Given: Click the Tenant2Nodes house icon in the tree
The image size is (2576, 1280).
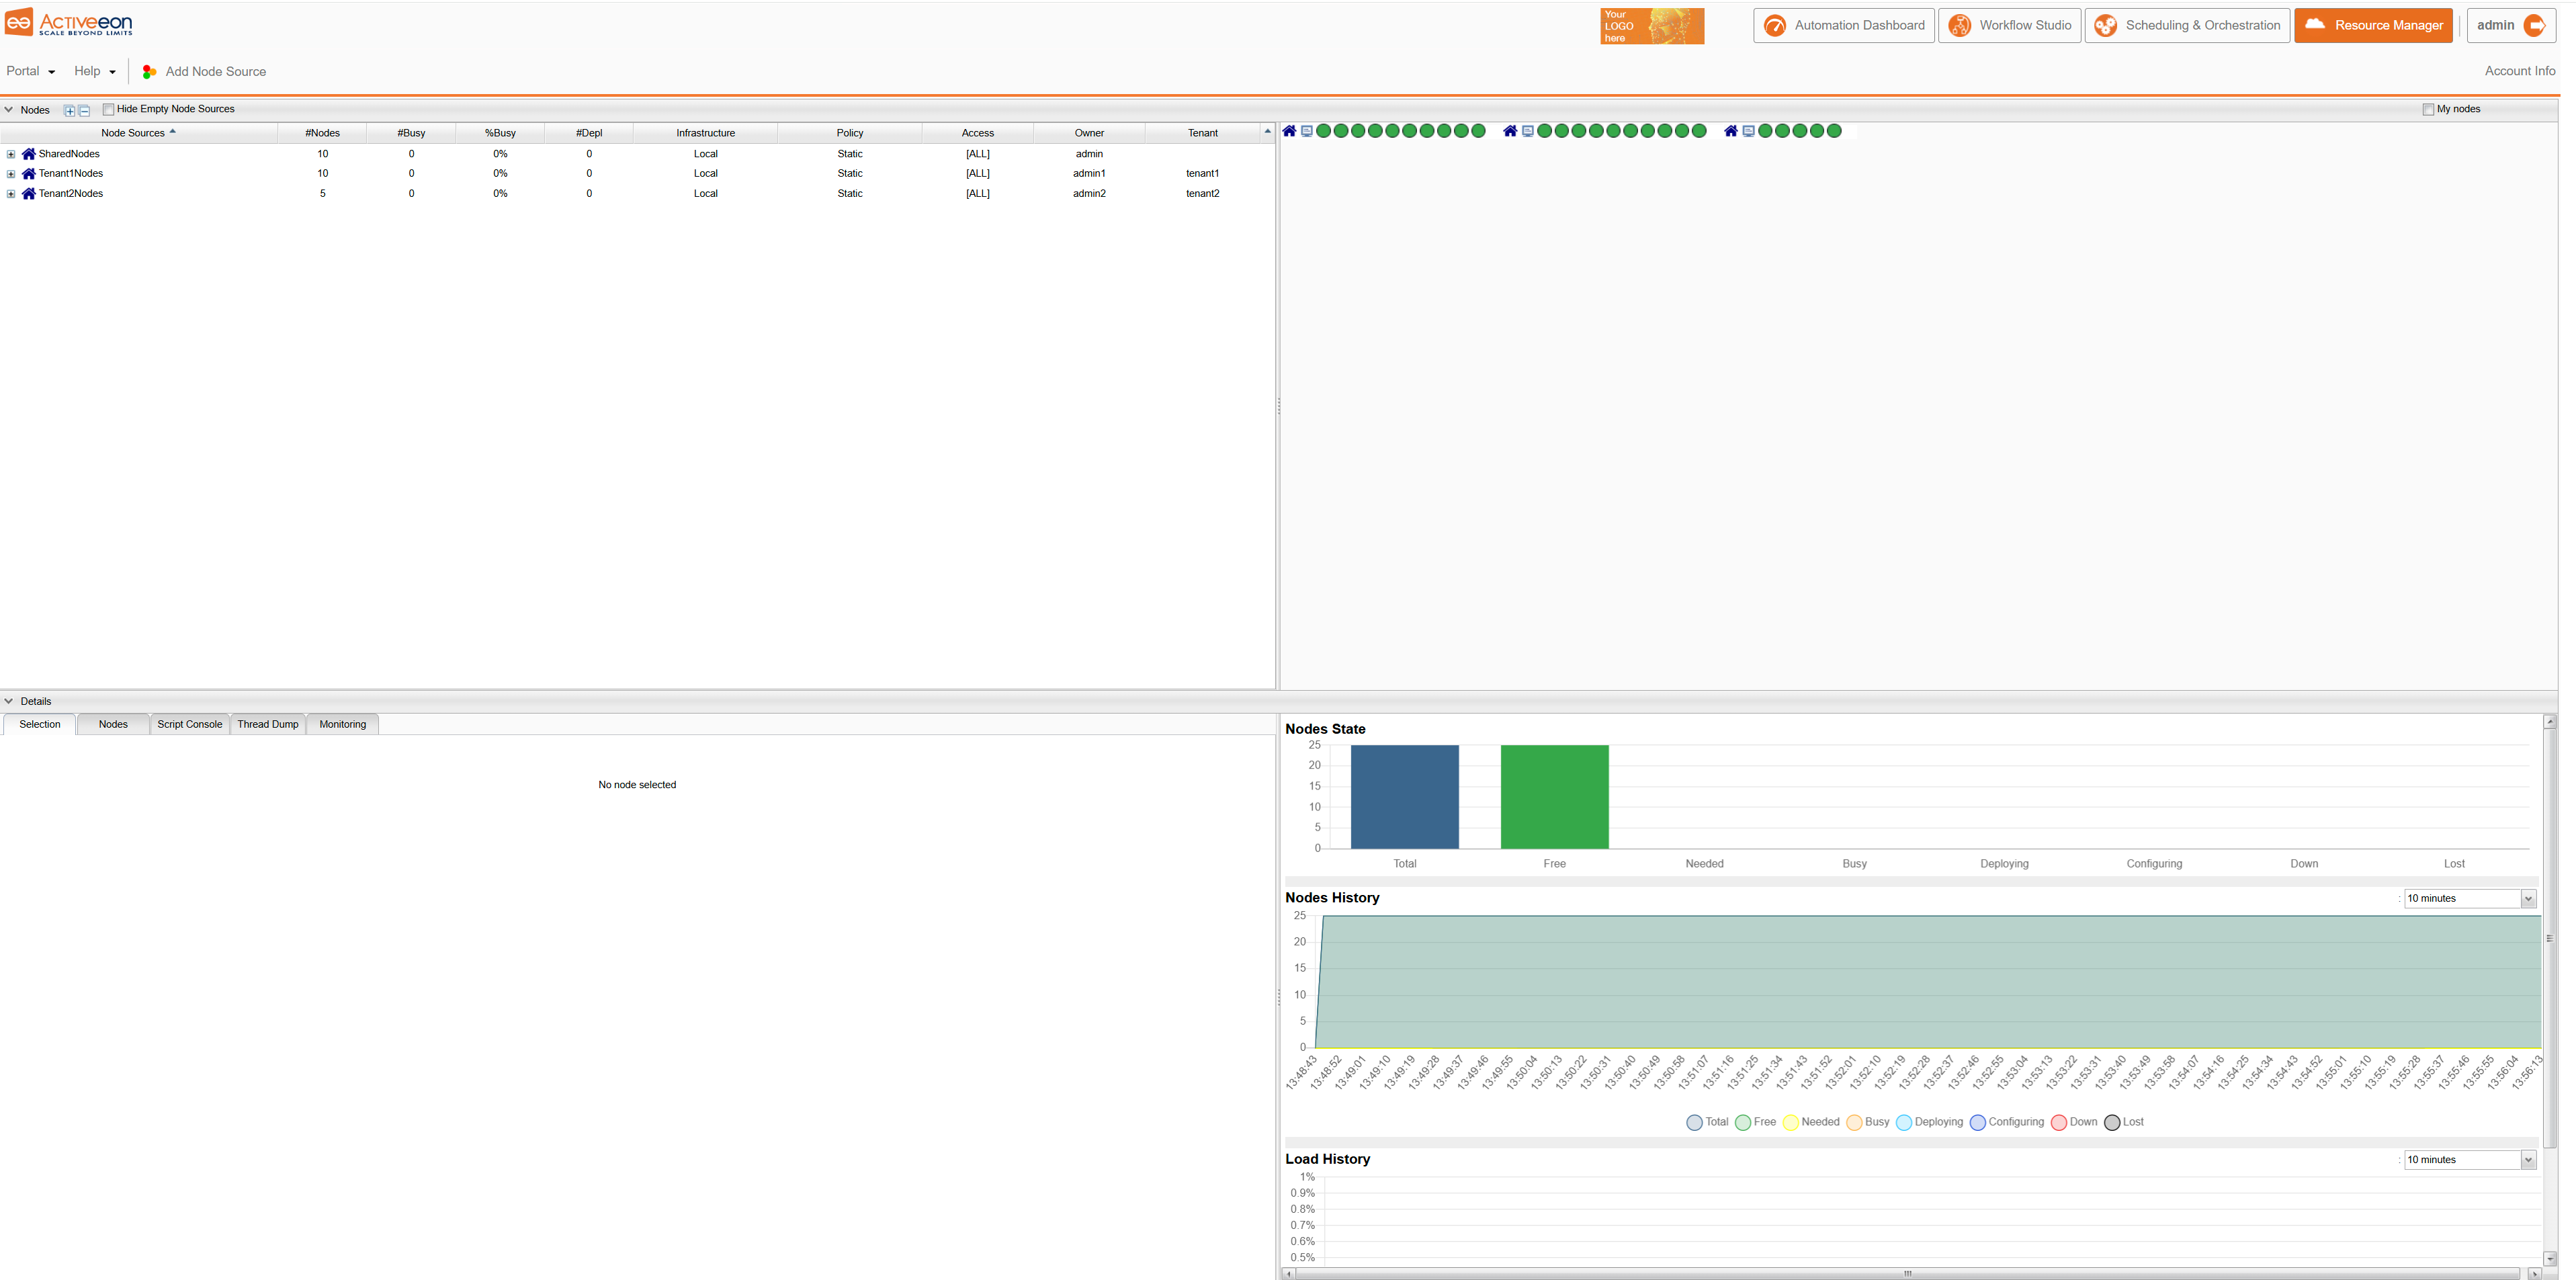Looking at the screenshot, I should click(x=29, y=194).
